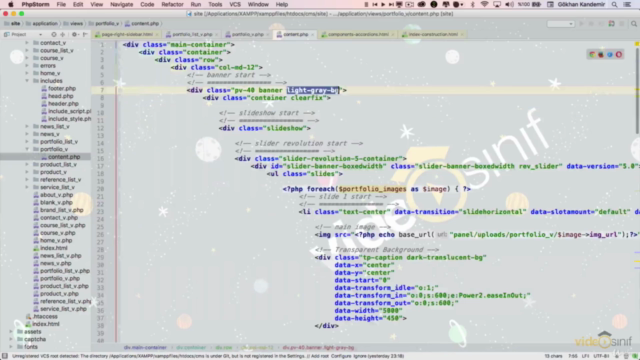Open Search Everywhere magnifier in toolbar
640x360 pixels.
tap(634, 24)
